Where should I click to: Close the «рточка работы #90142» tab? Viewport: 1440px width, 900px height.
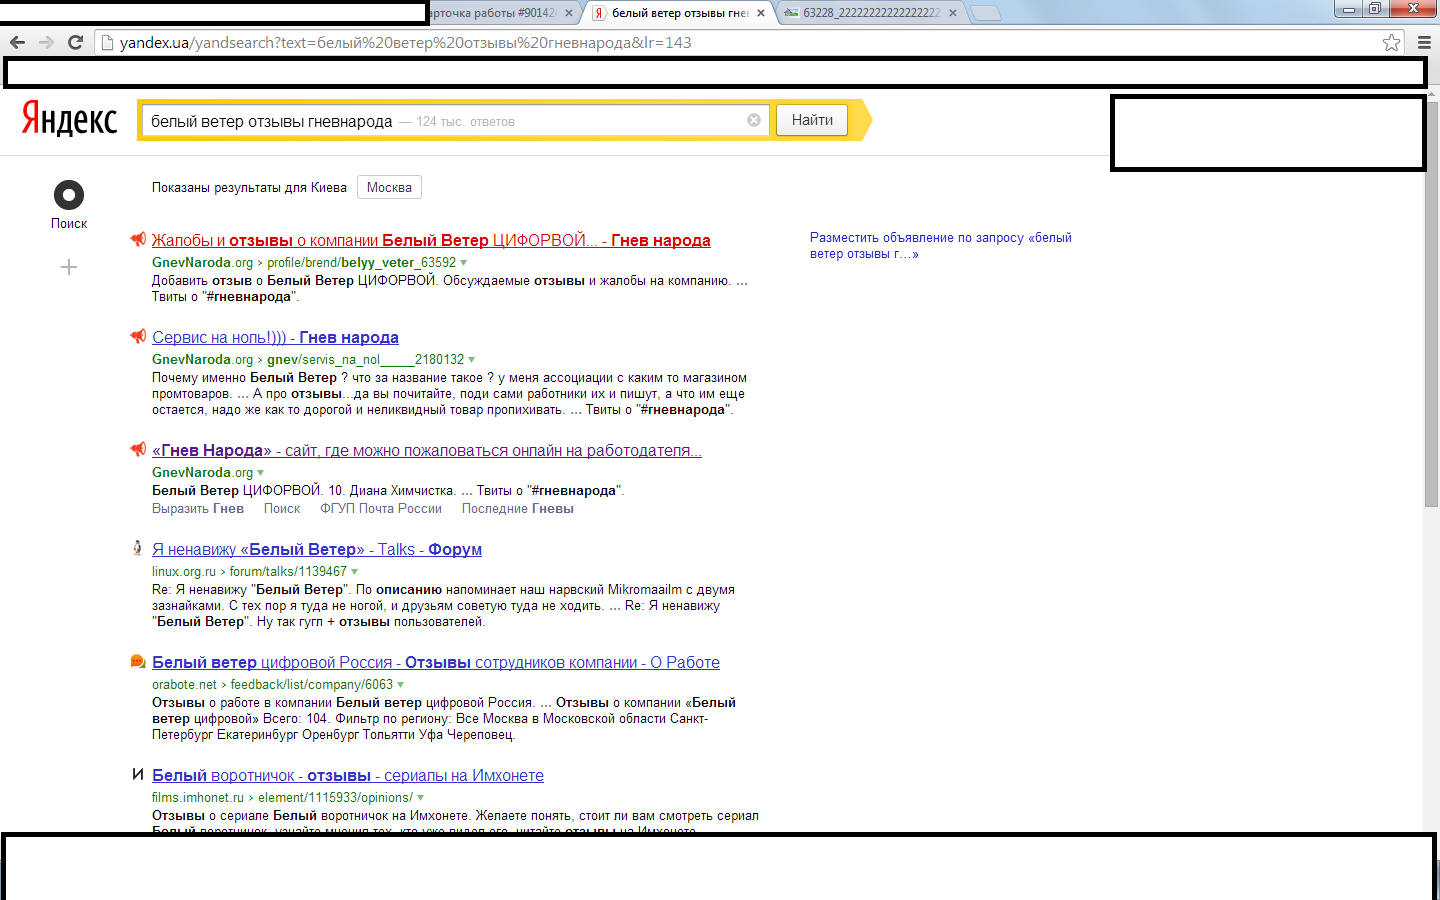(569, 13)
